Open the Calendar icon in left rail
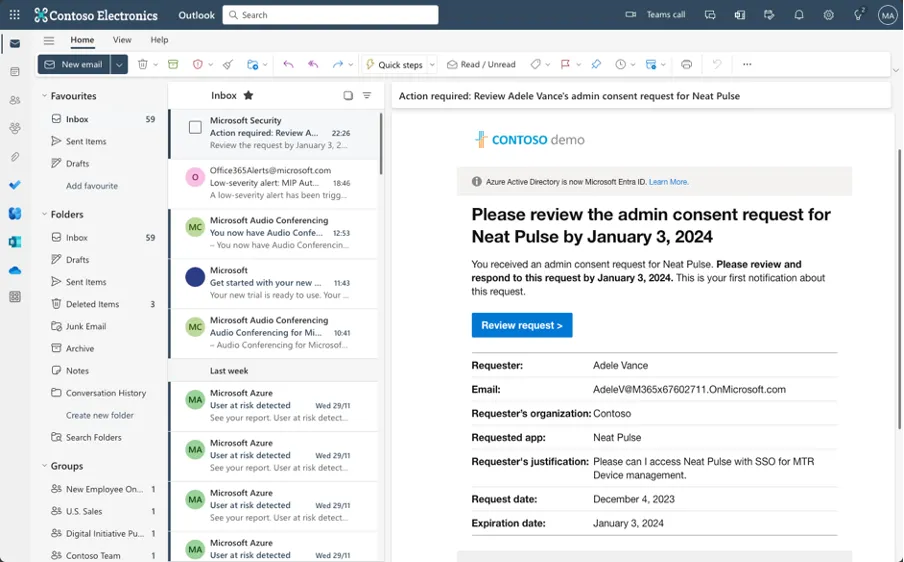 click(x=14, y=72)
